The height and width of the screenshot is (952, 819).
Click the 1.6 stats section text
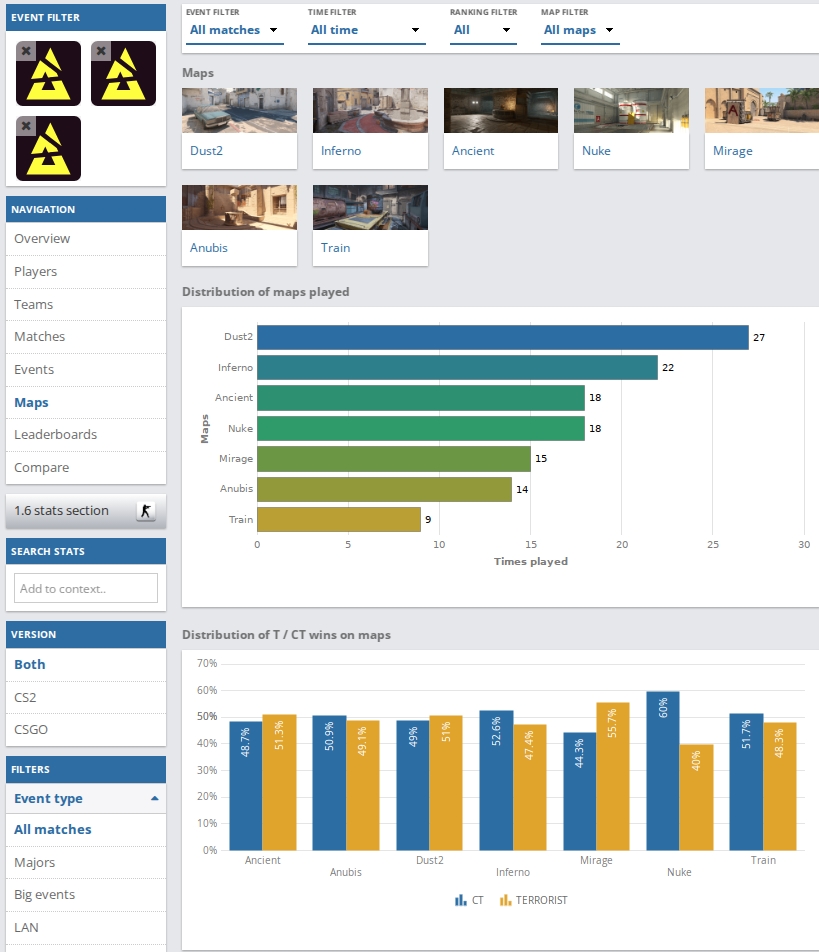coord(61,511)
